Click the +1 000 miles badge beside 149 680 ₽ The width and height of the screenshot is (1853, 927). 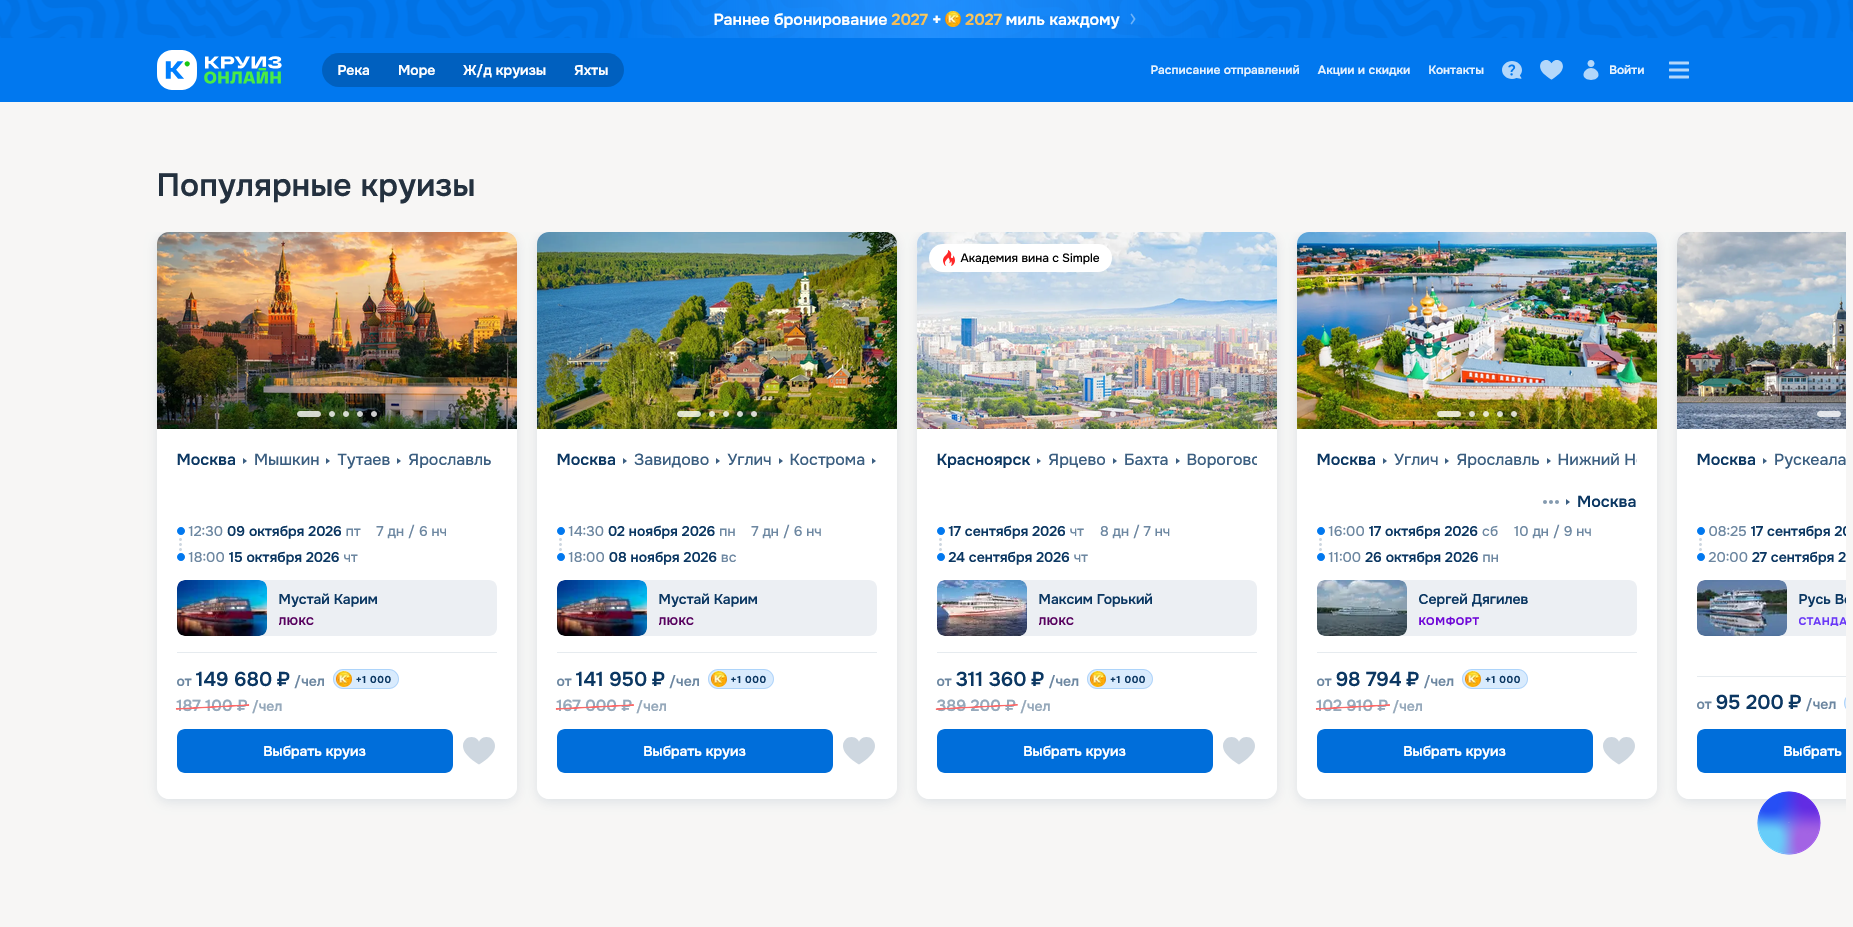tap(366, 679)
